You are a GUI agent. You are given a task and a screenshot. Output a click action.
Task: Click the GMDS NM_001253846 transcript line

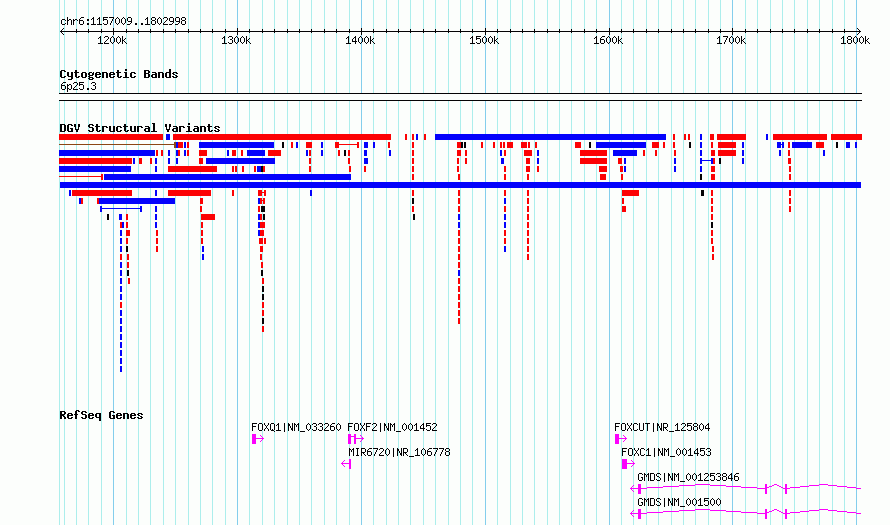coord(746,488)
